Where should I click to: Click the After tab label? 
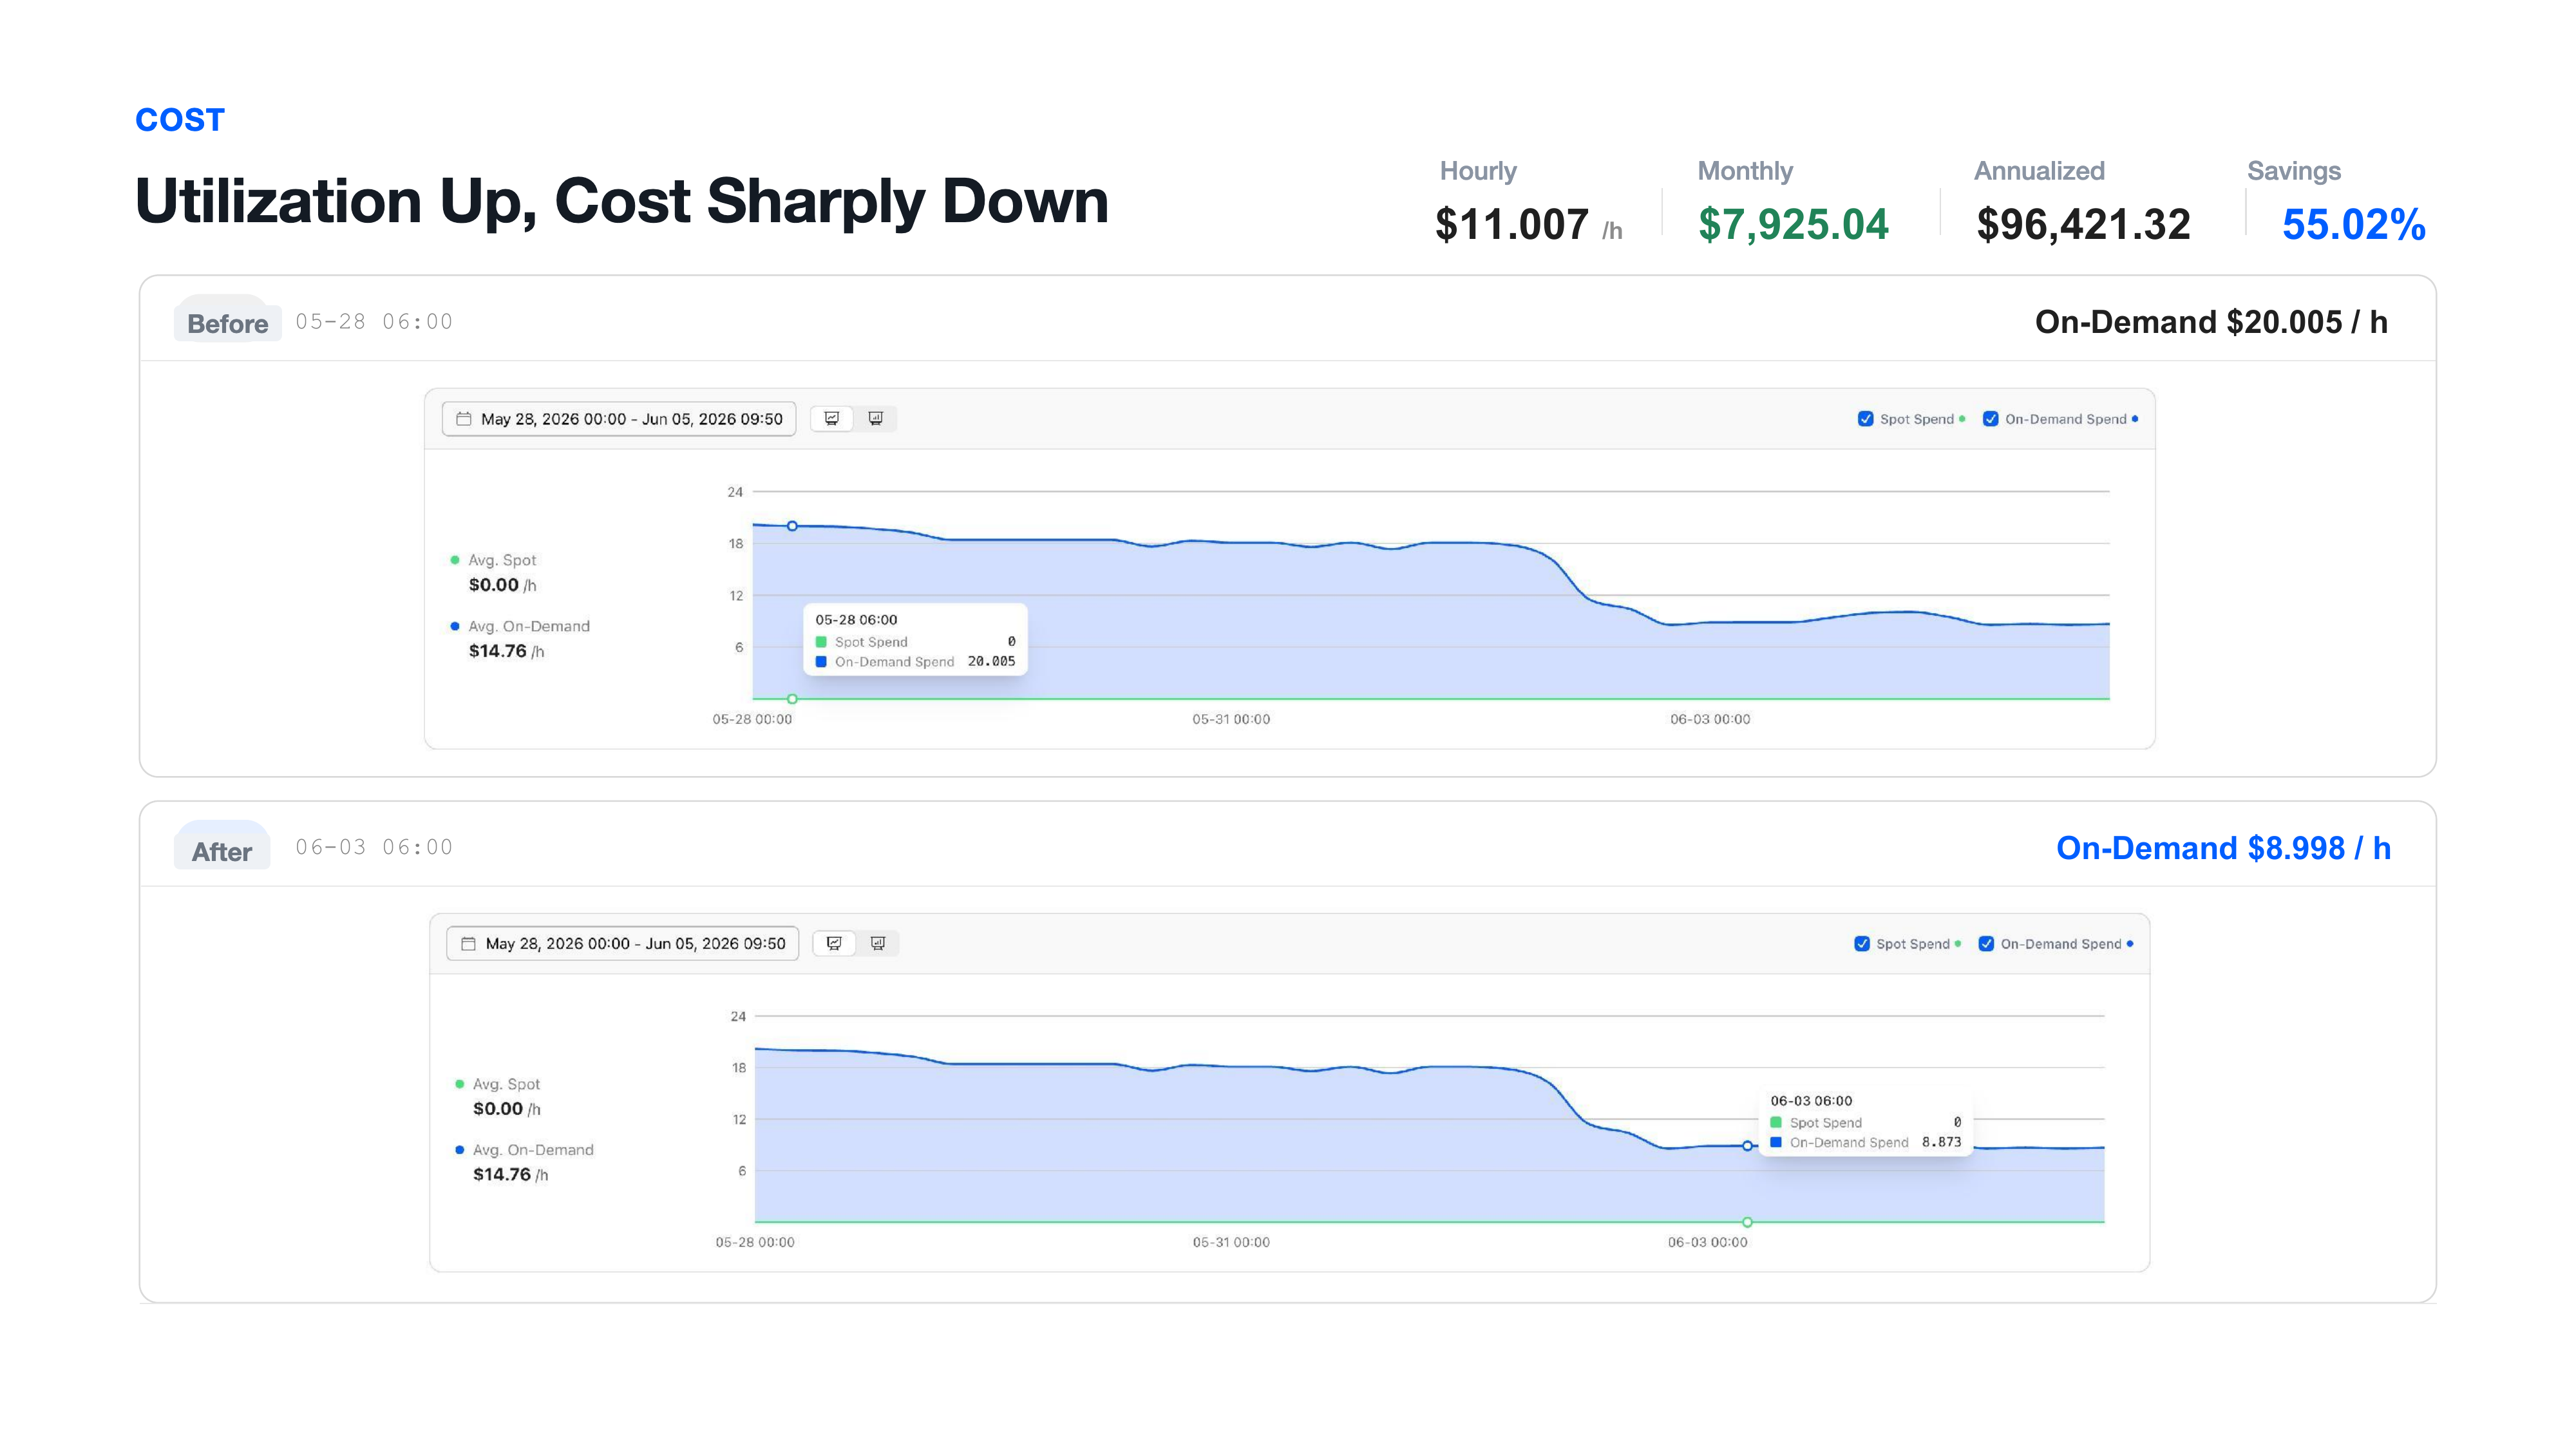[222, 851]
